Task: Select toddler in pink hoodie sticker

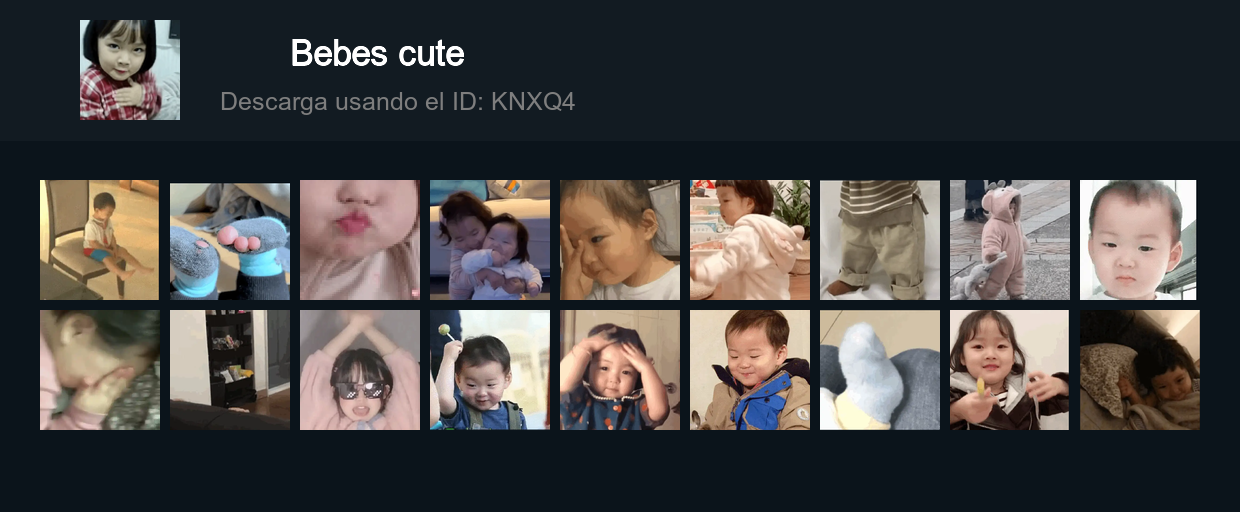Action: click(x=750, y=240)
